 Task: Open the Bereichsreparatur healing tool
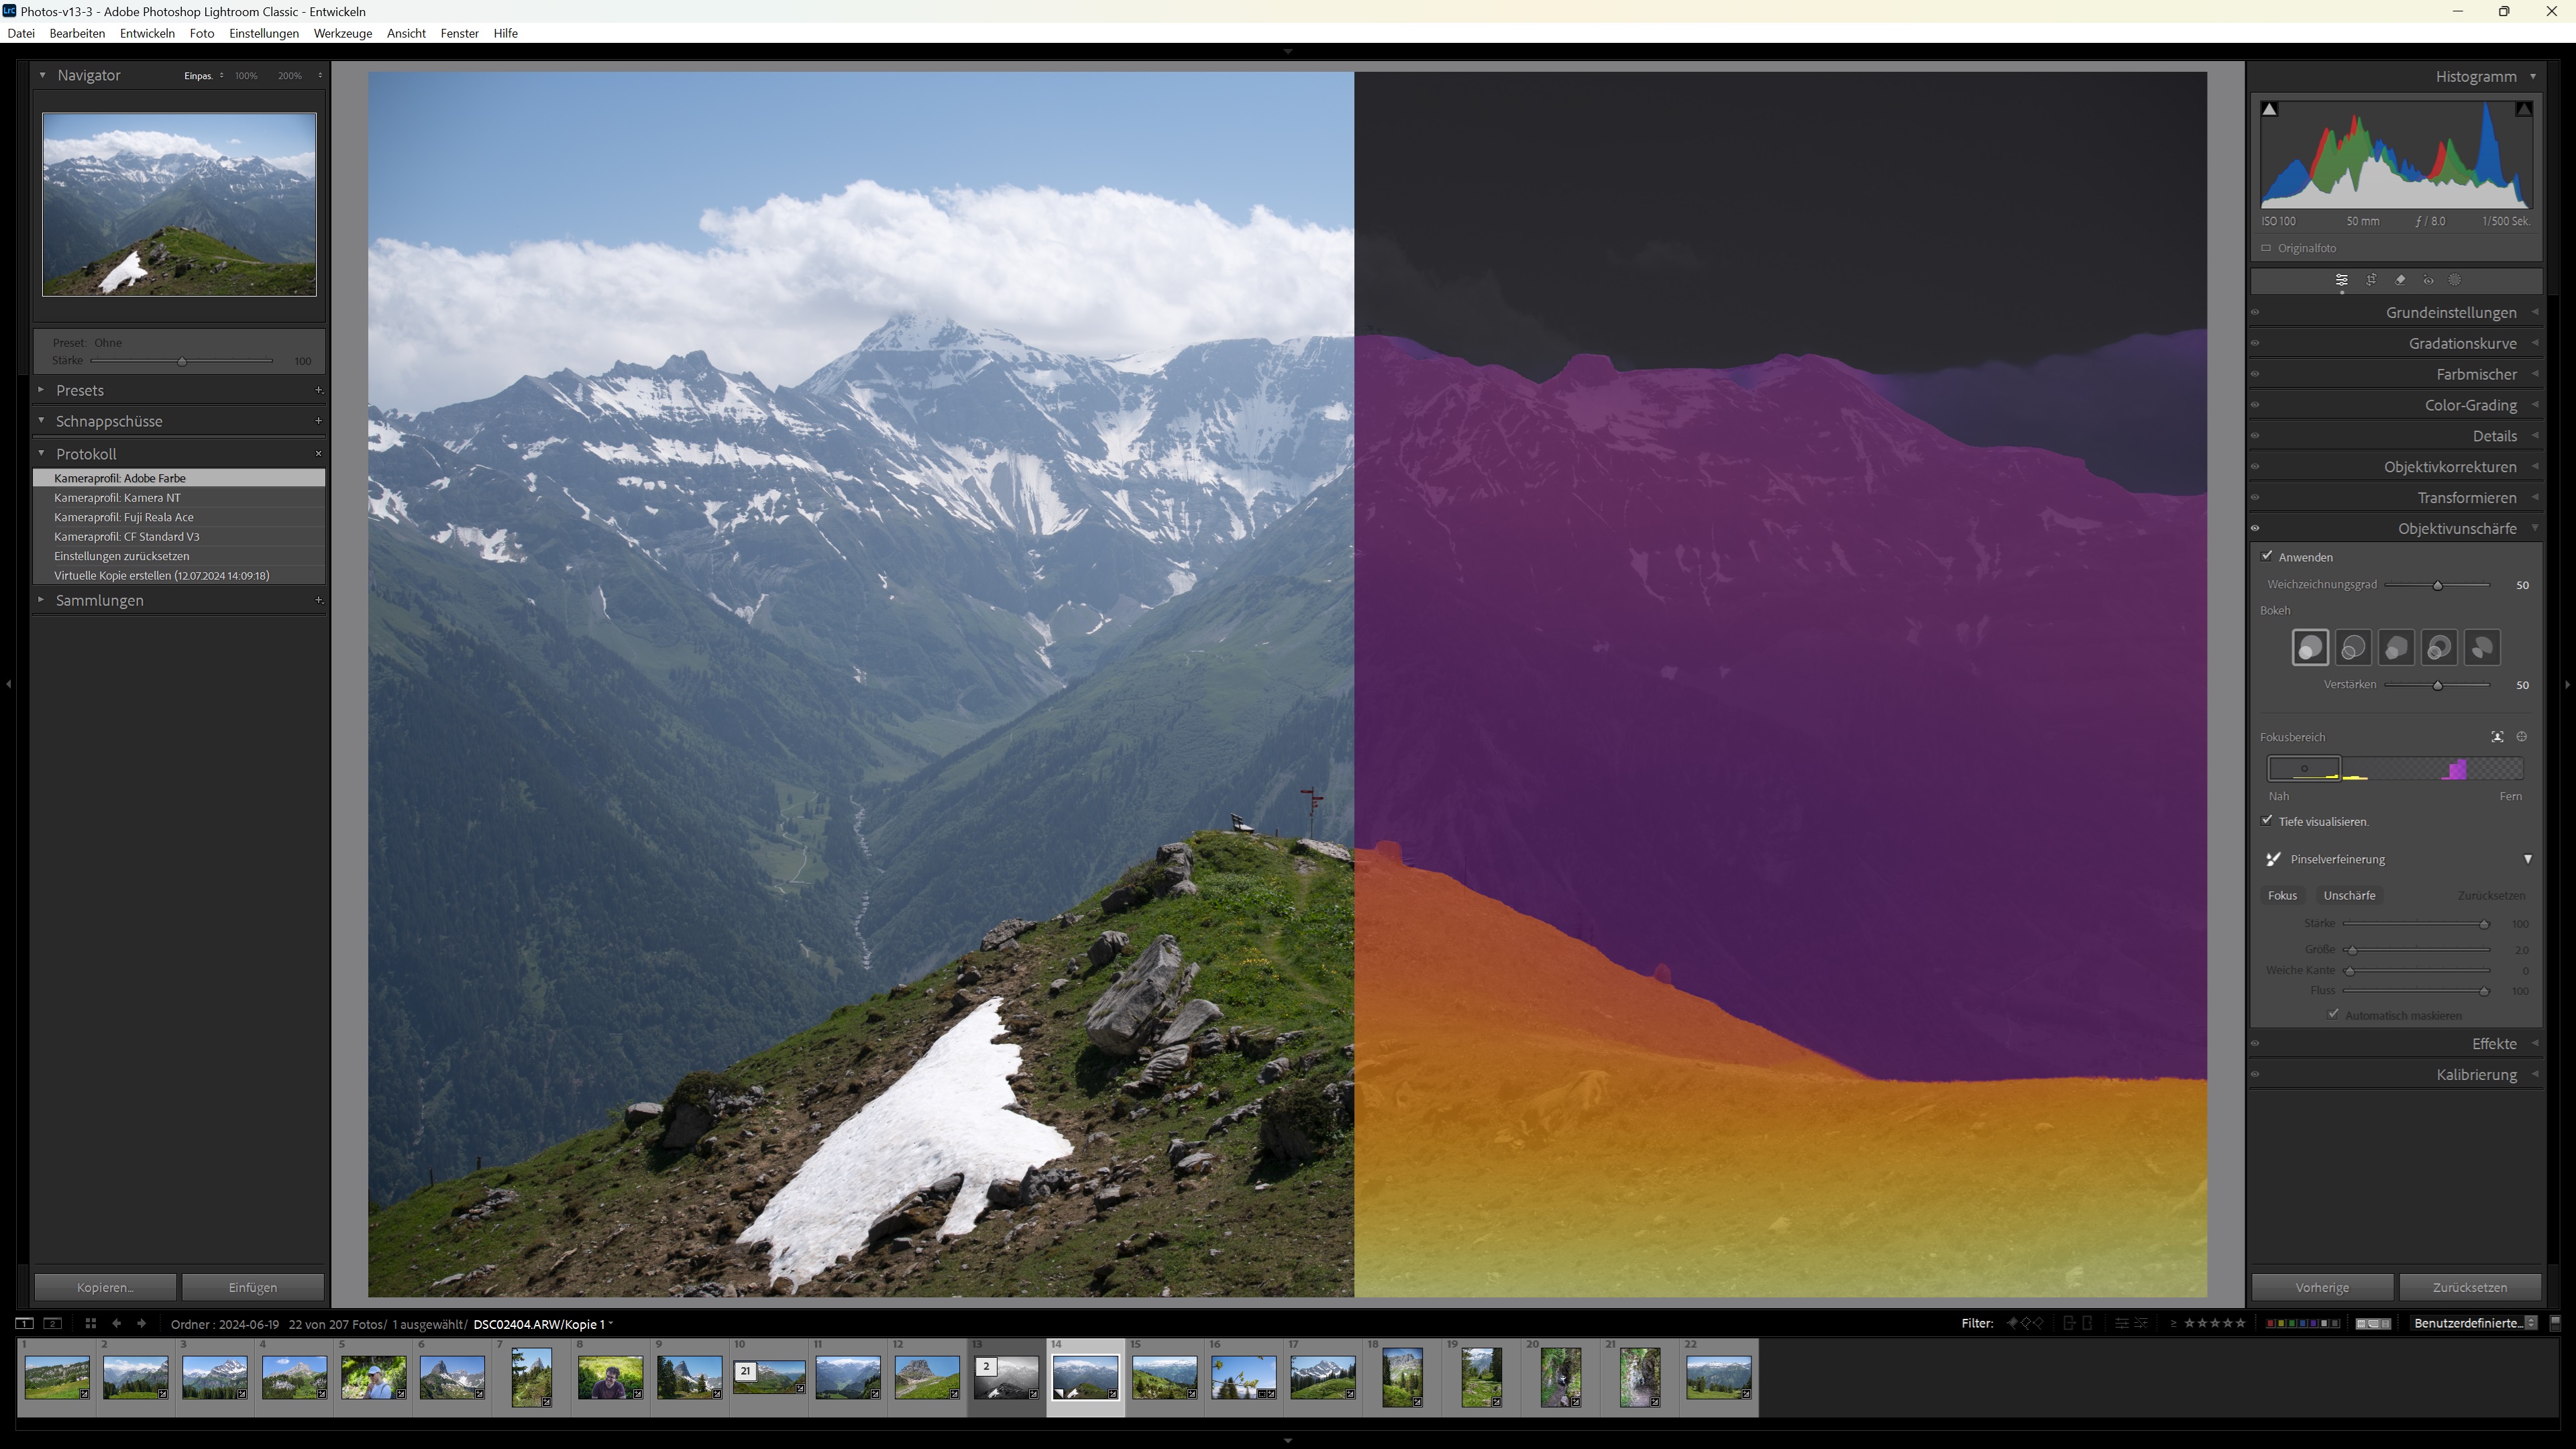(2399, 280)
